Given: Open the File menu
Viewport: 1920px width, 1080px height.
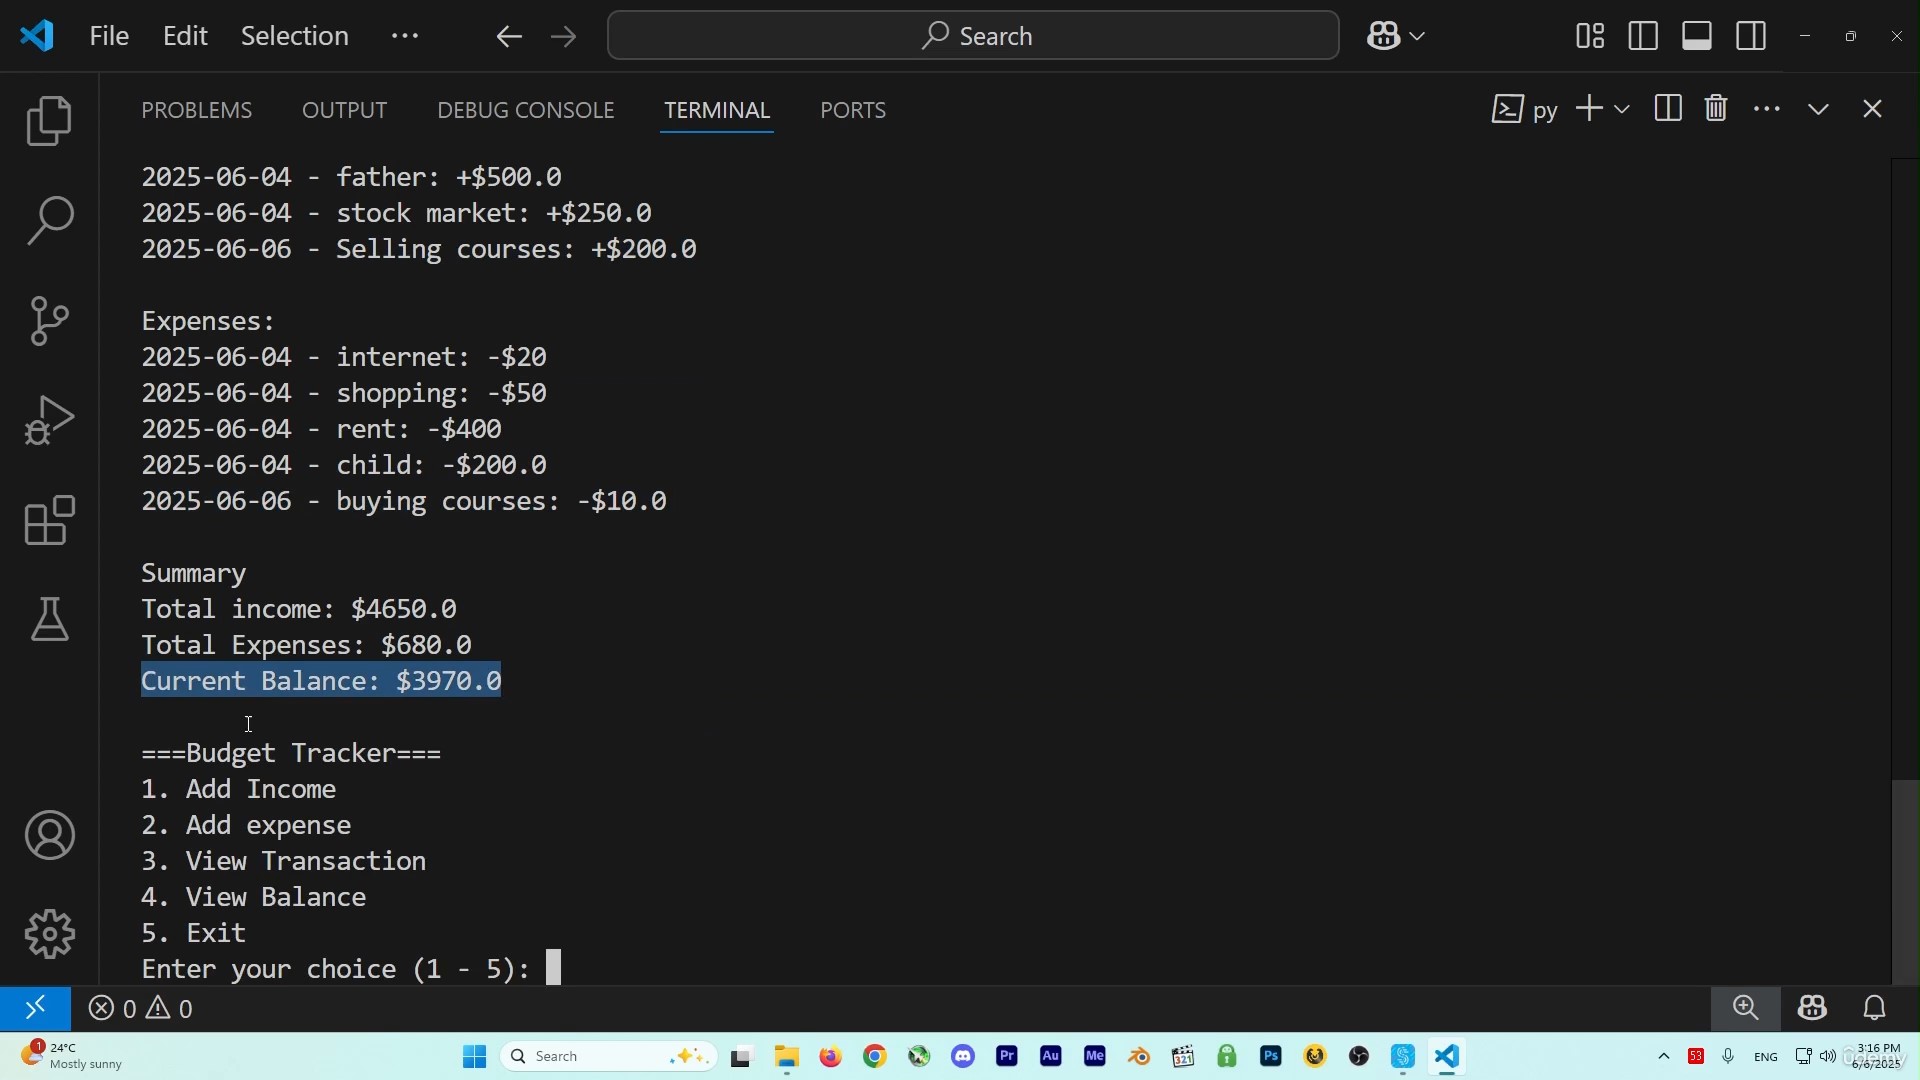Looking at the screenshot, I should point(109,36).
